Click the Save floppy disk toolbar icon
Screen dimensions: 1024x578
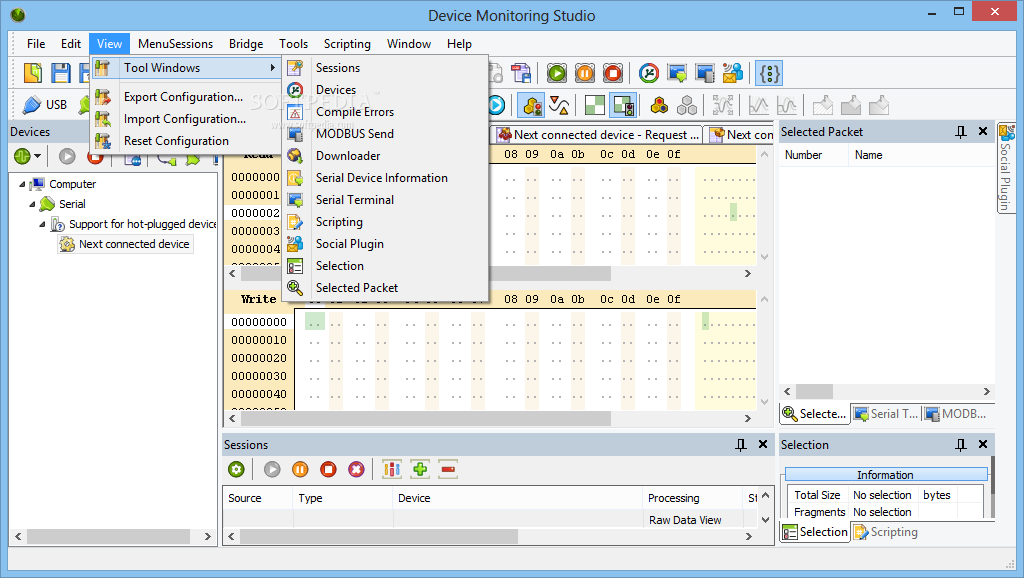click(x=61, y=73)
